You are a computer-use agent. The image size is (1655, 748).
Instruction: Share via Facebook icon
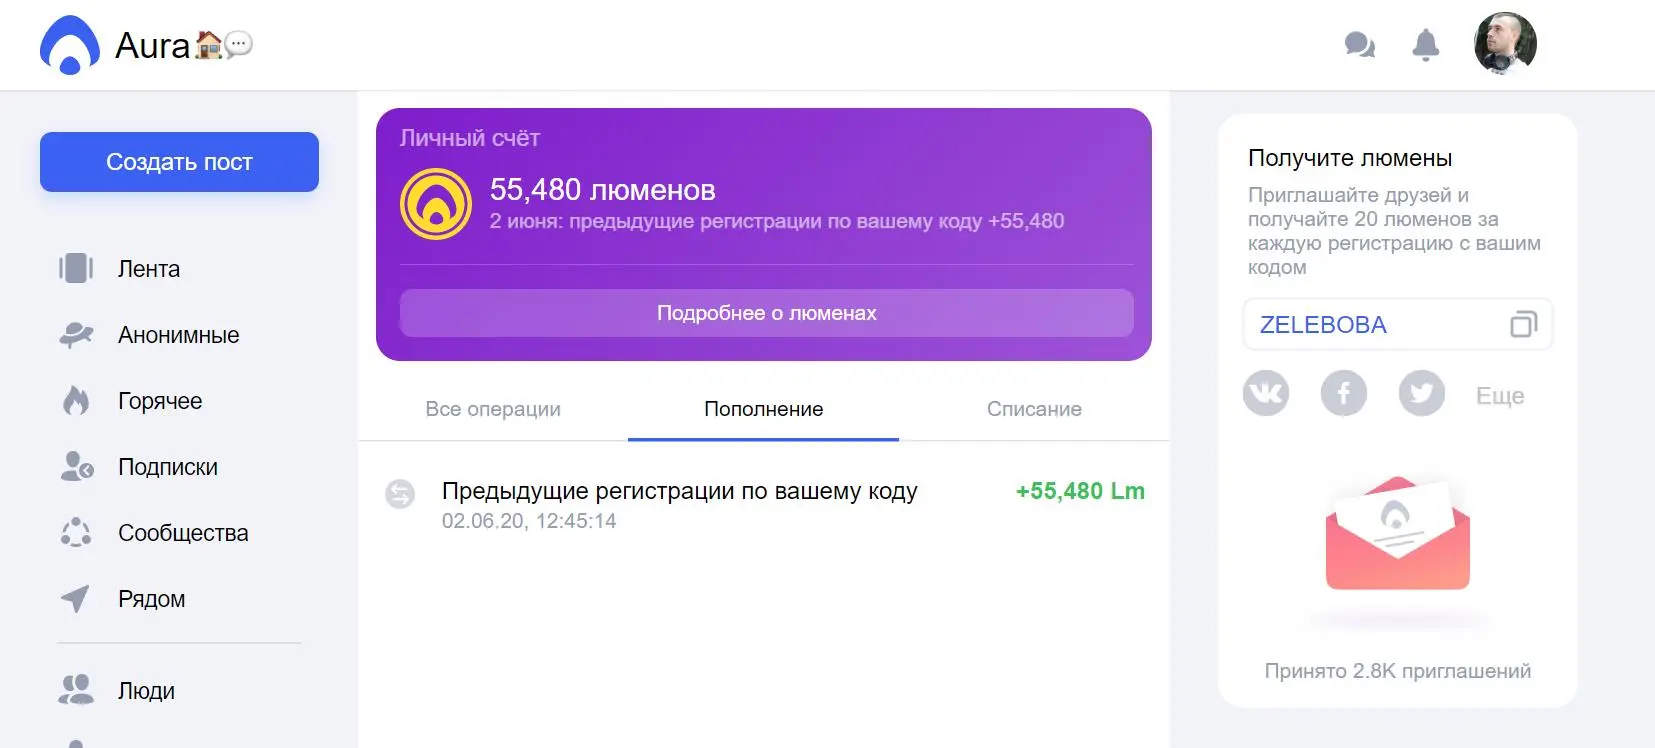point(1344,393)
